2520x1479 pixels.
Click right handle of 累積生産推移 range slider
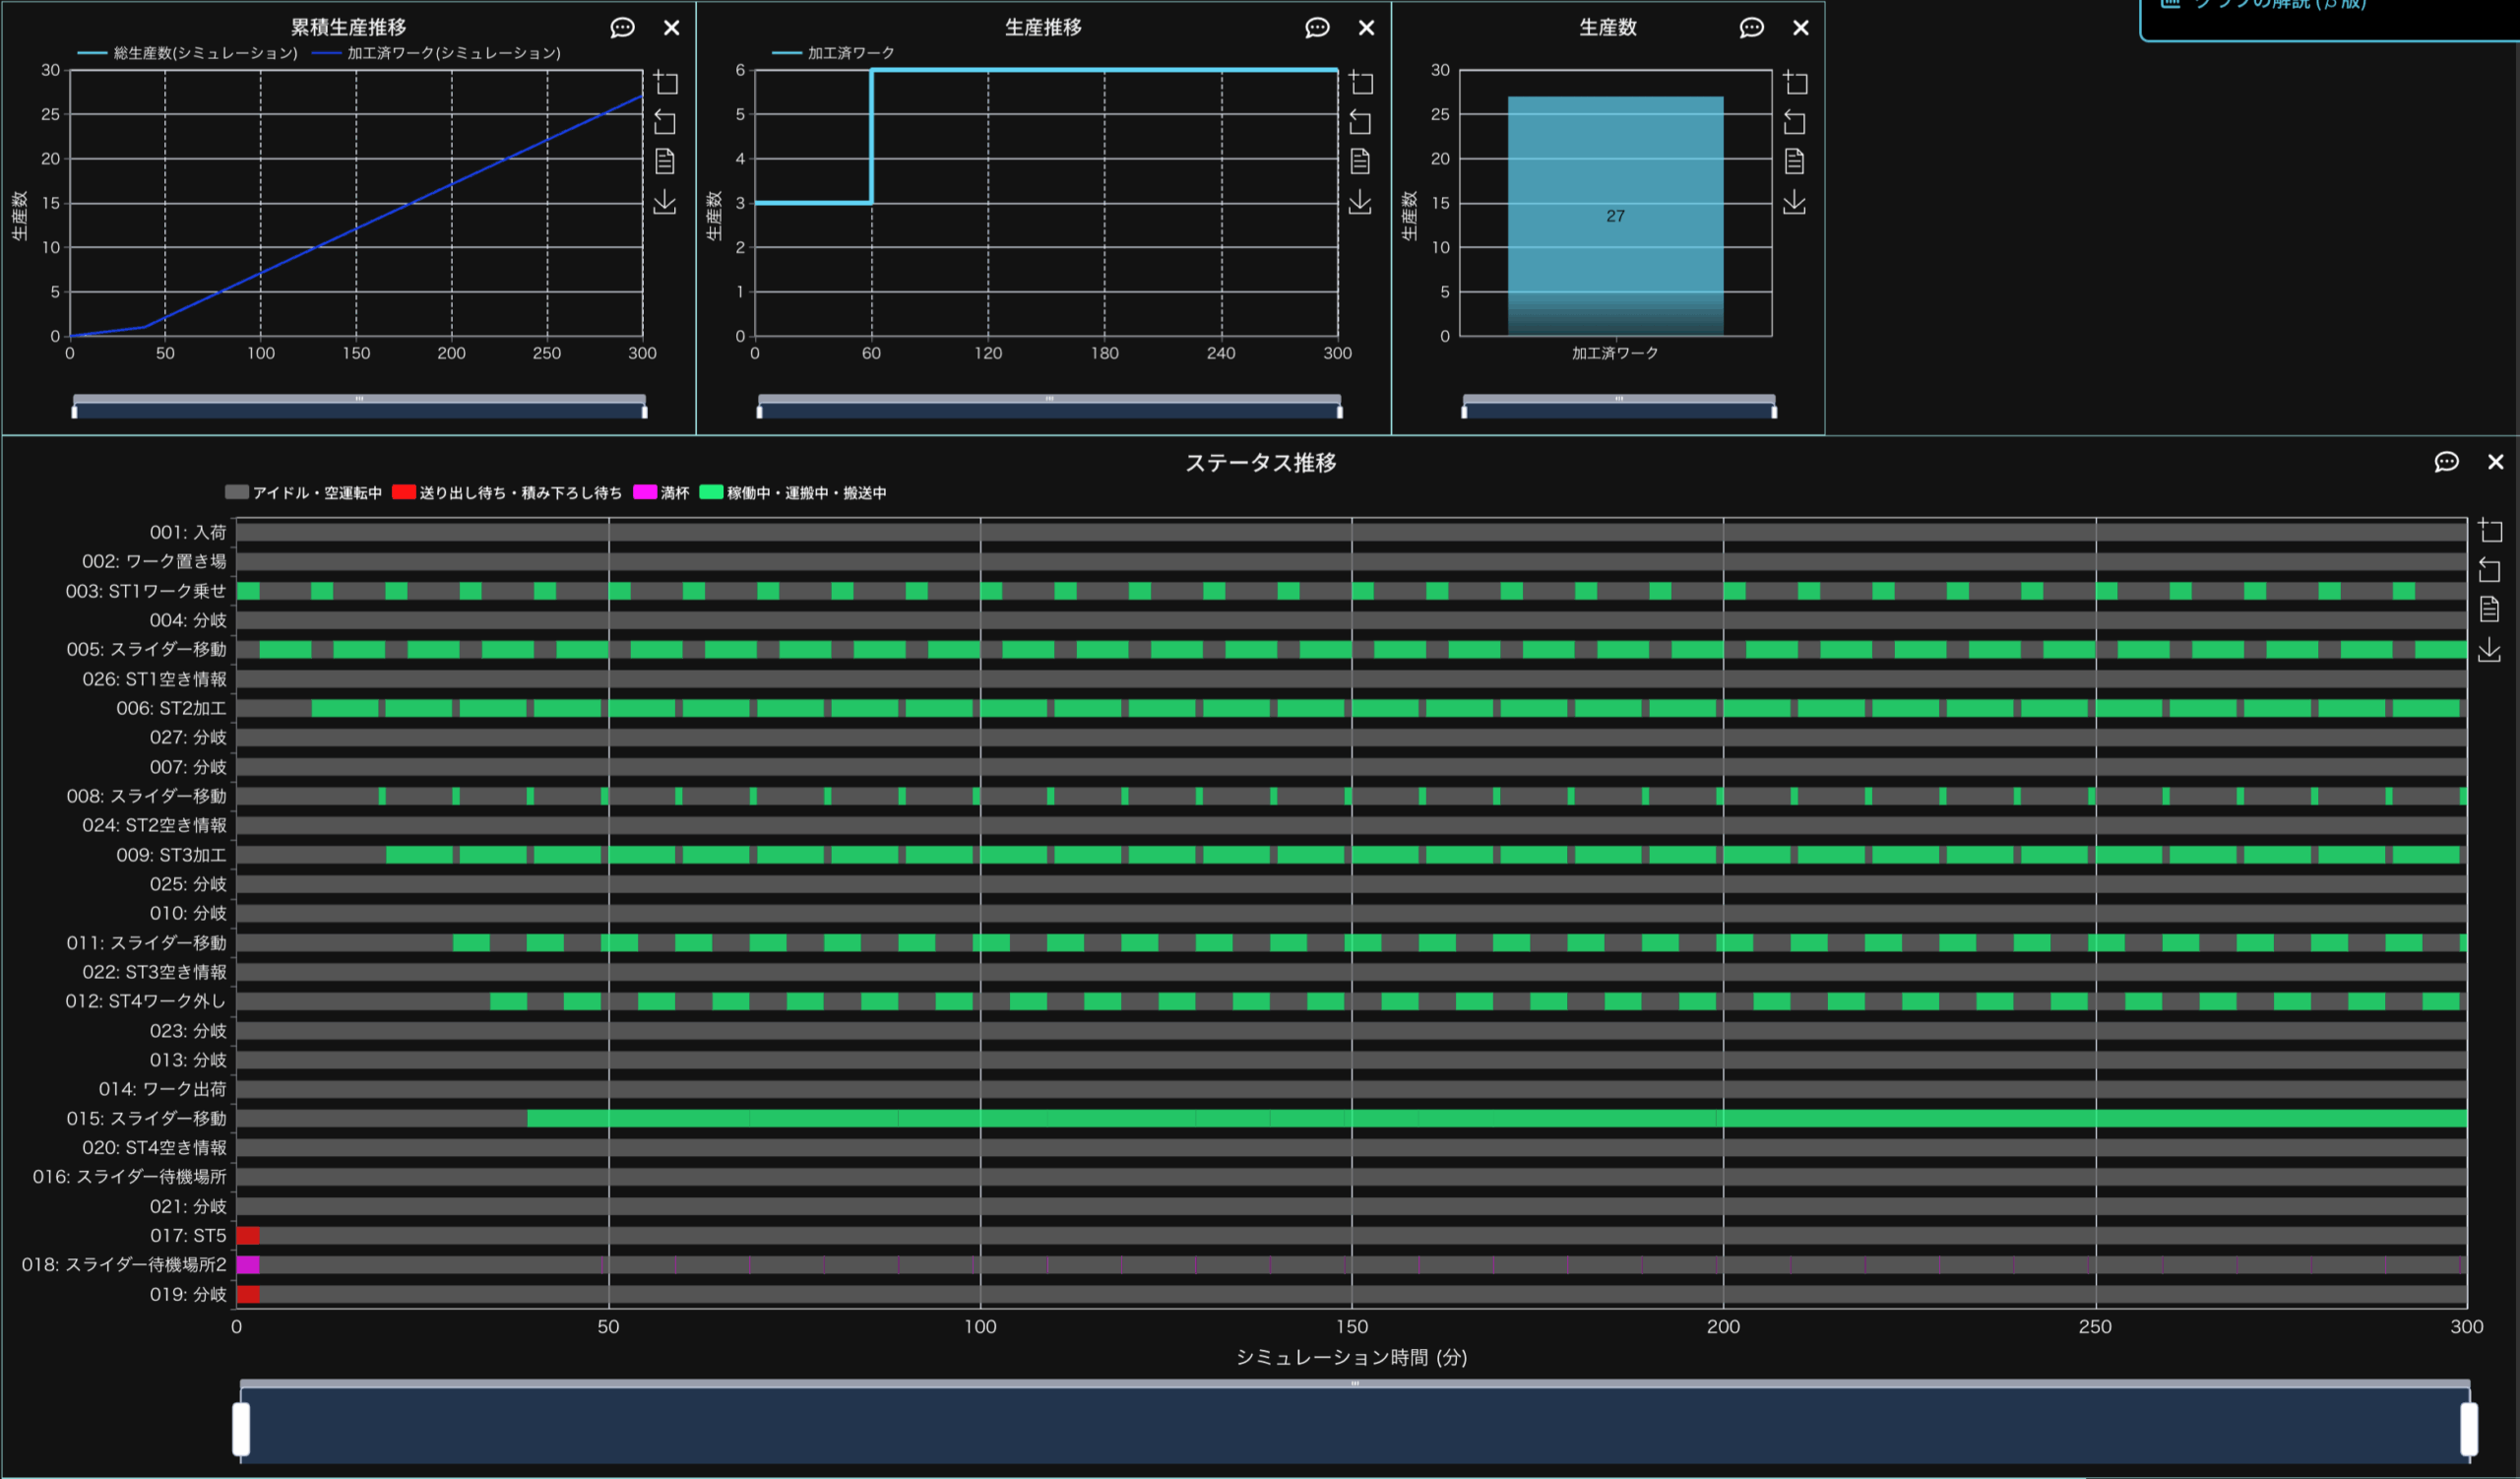[x=644, y=411]
